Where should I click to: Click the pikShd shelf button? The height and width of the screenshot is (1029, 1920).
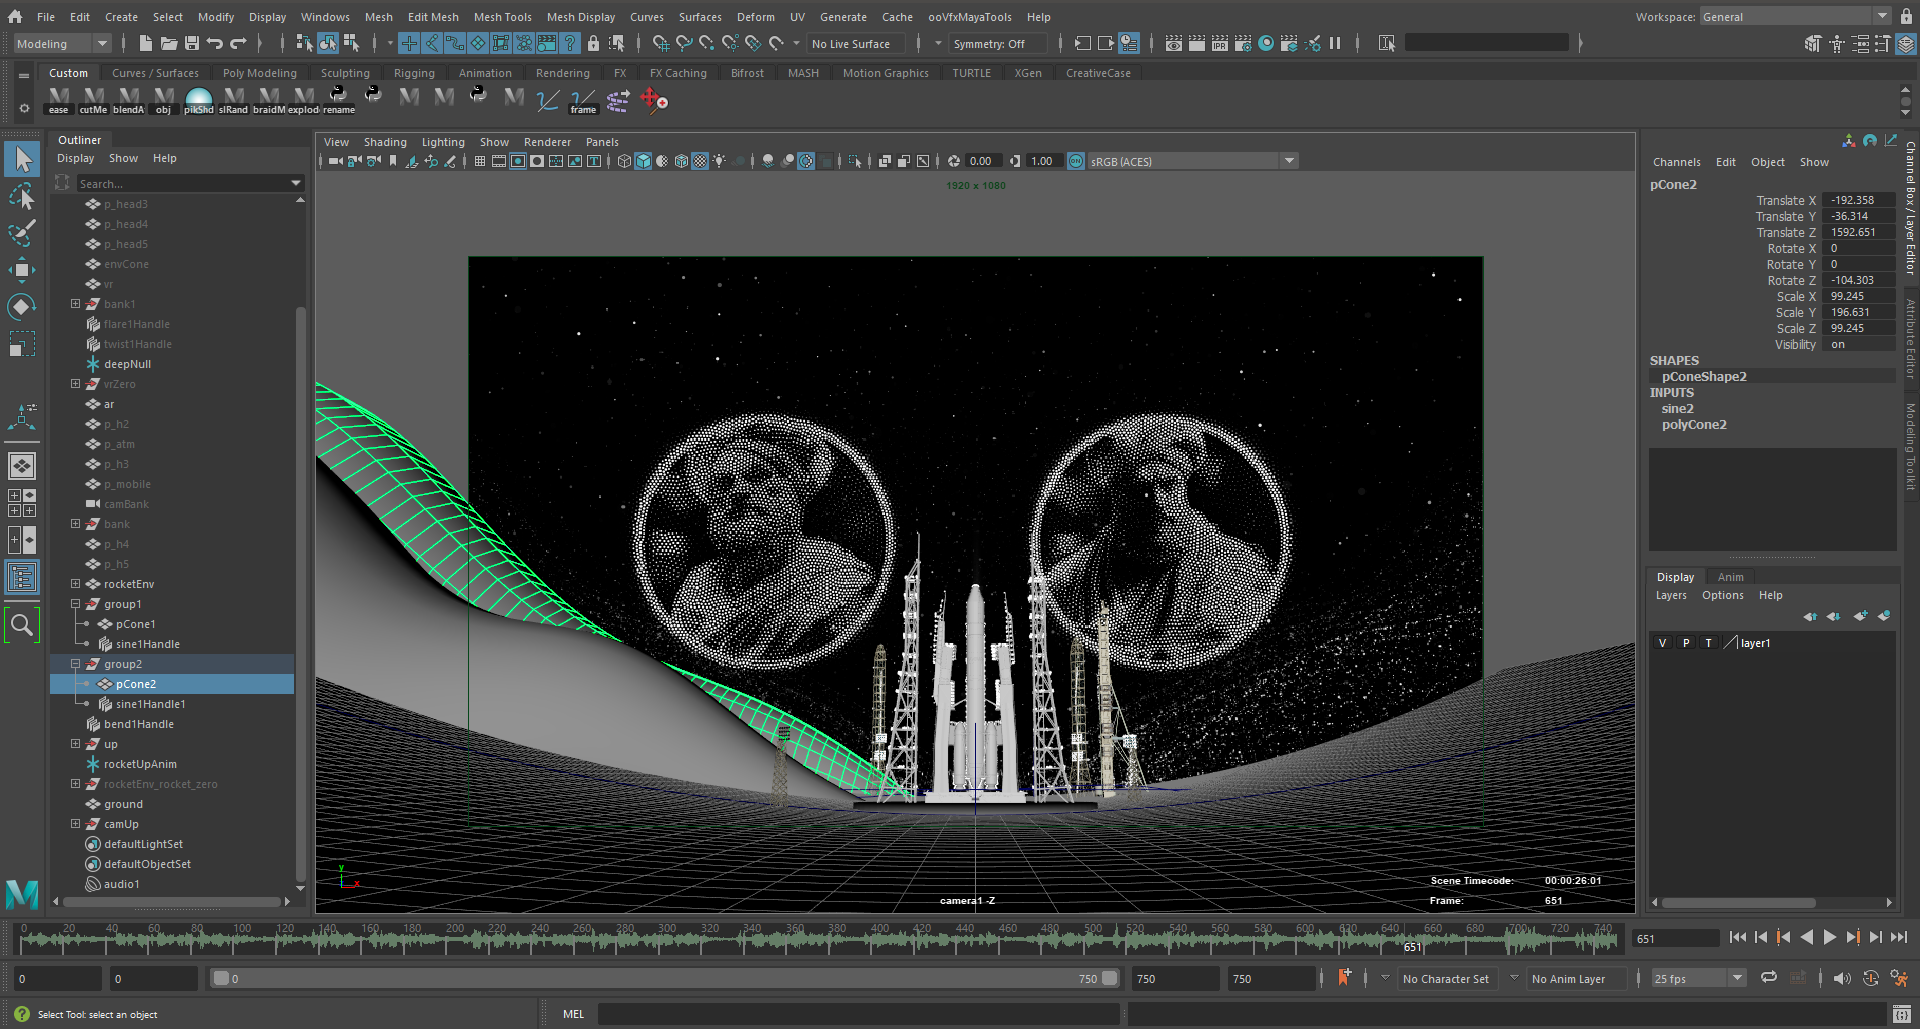198,100
